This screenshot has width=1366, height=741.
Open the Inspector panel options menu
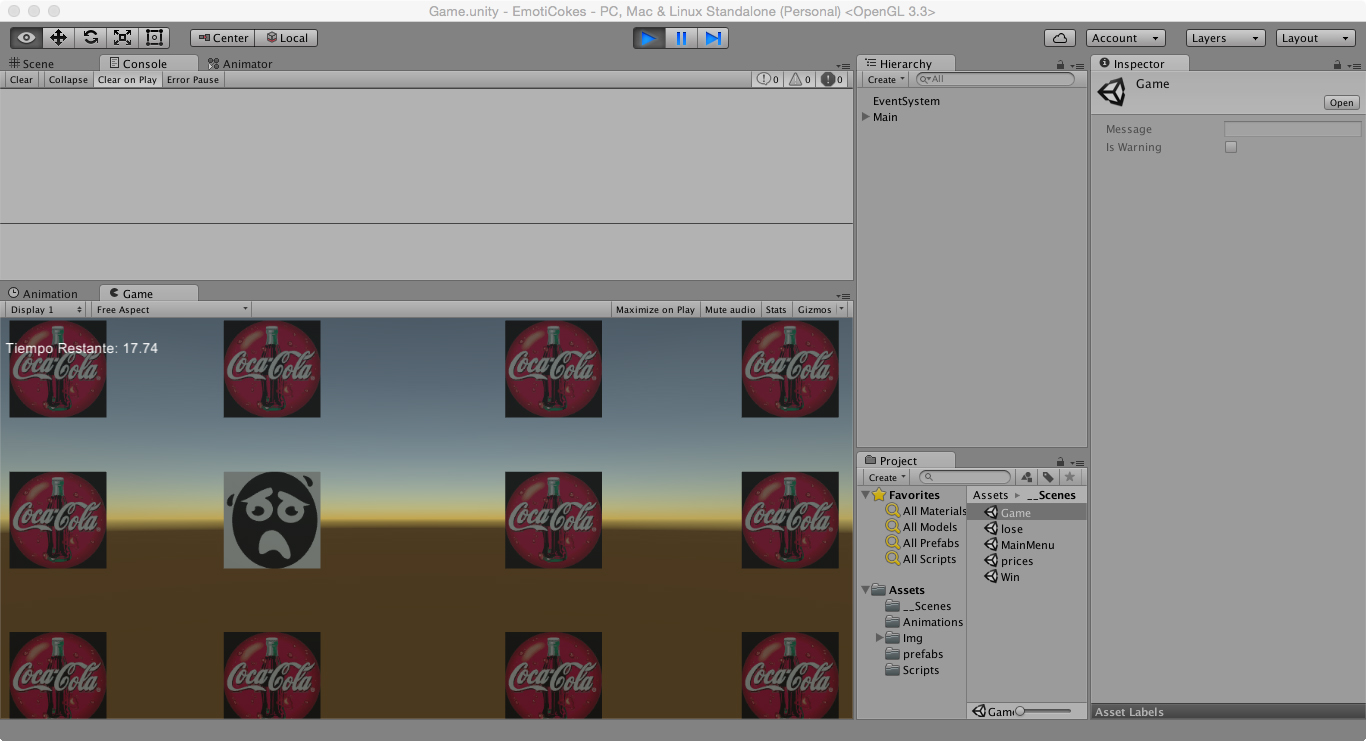(1353, 66)
